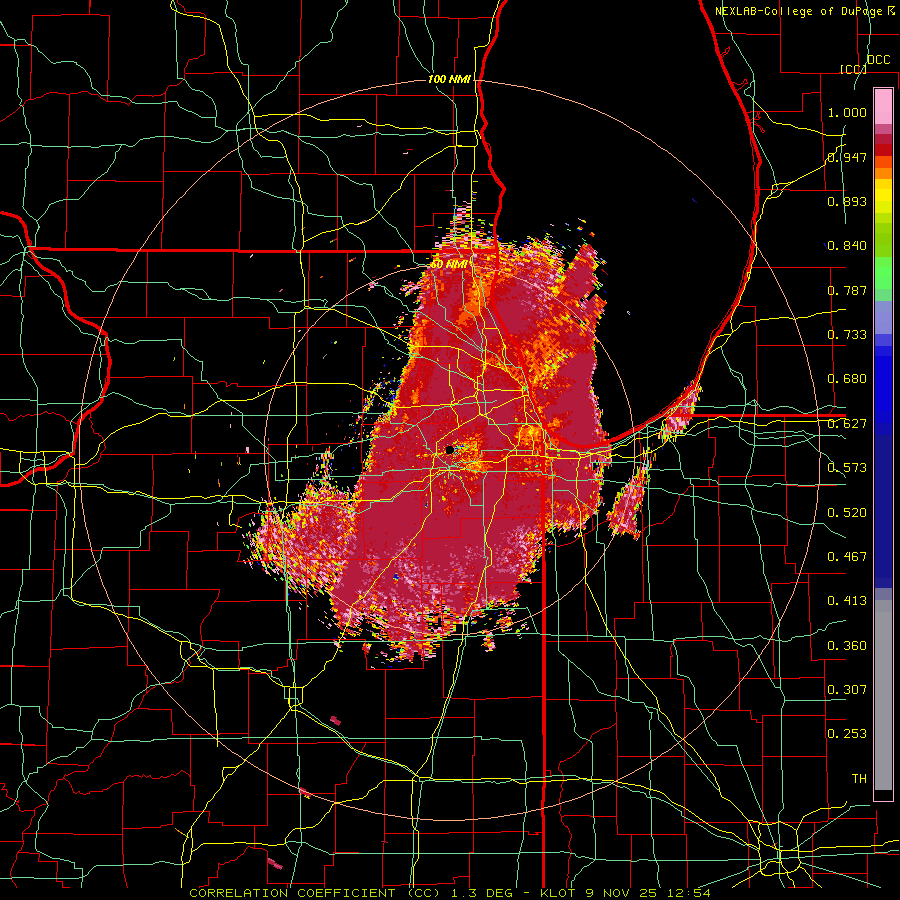
Task: Click the 0.840 legend value
Action: (x=847, y=246)
